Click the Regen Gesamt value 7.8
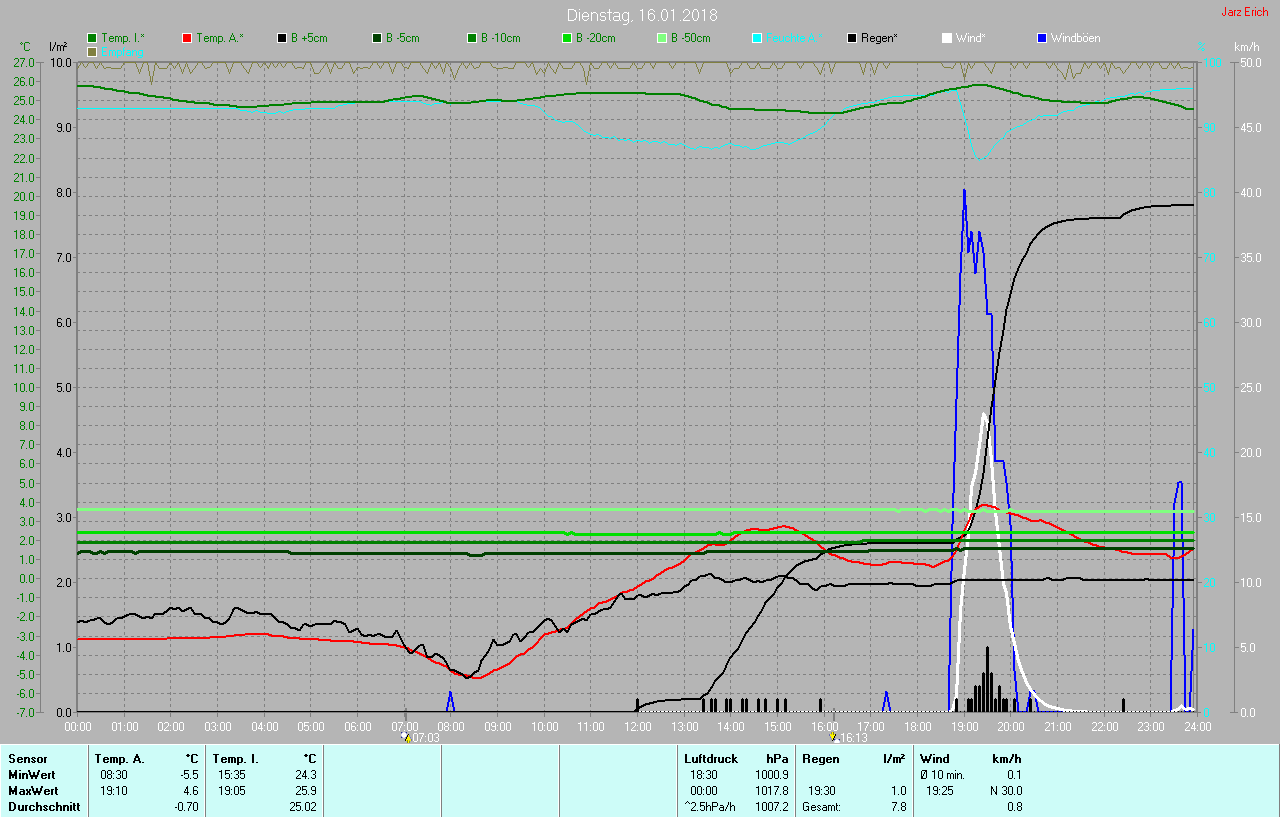The width and height of the screenshot is (1280, 817). (898, 807)
